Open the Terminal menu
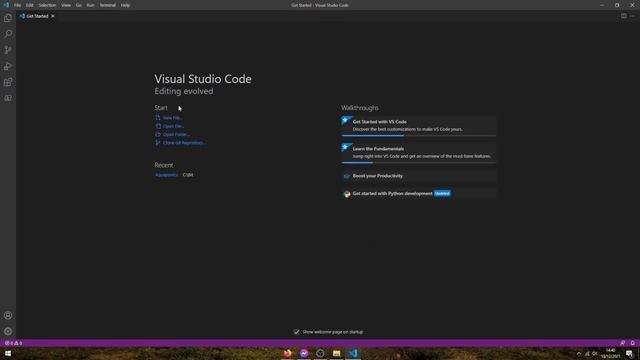The width and height of the screenshot is (640, 360). pos(107,5)
